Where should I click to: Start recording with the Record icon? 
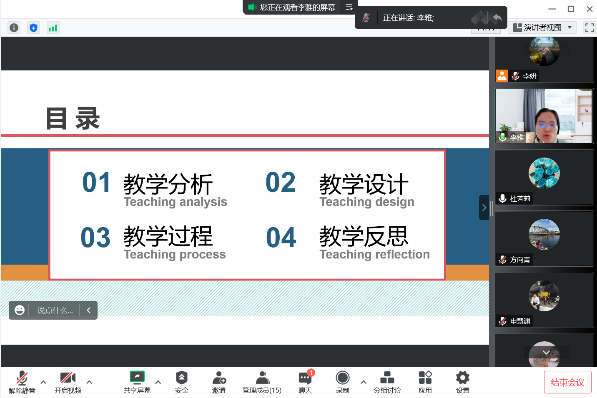342,382
